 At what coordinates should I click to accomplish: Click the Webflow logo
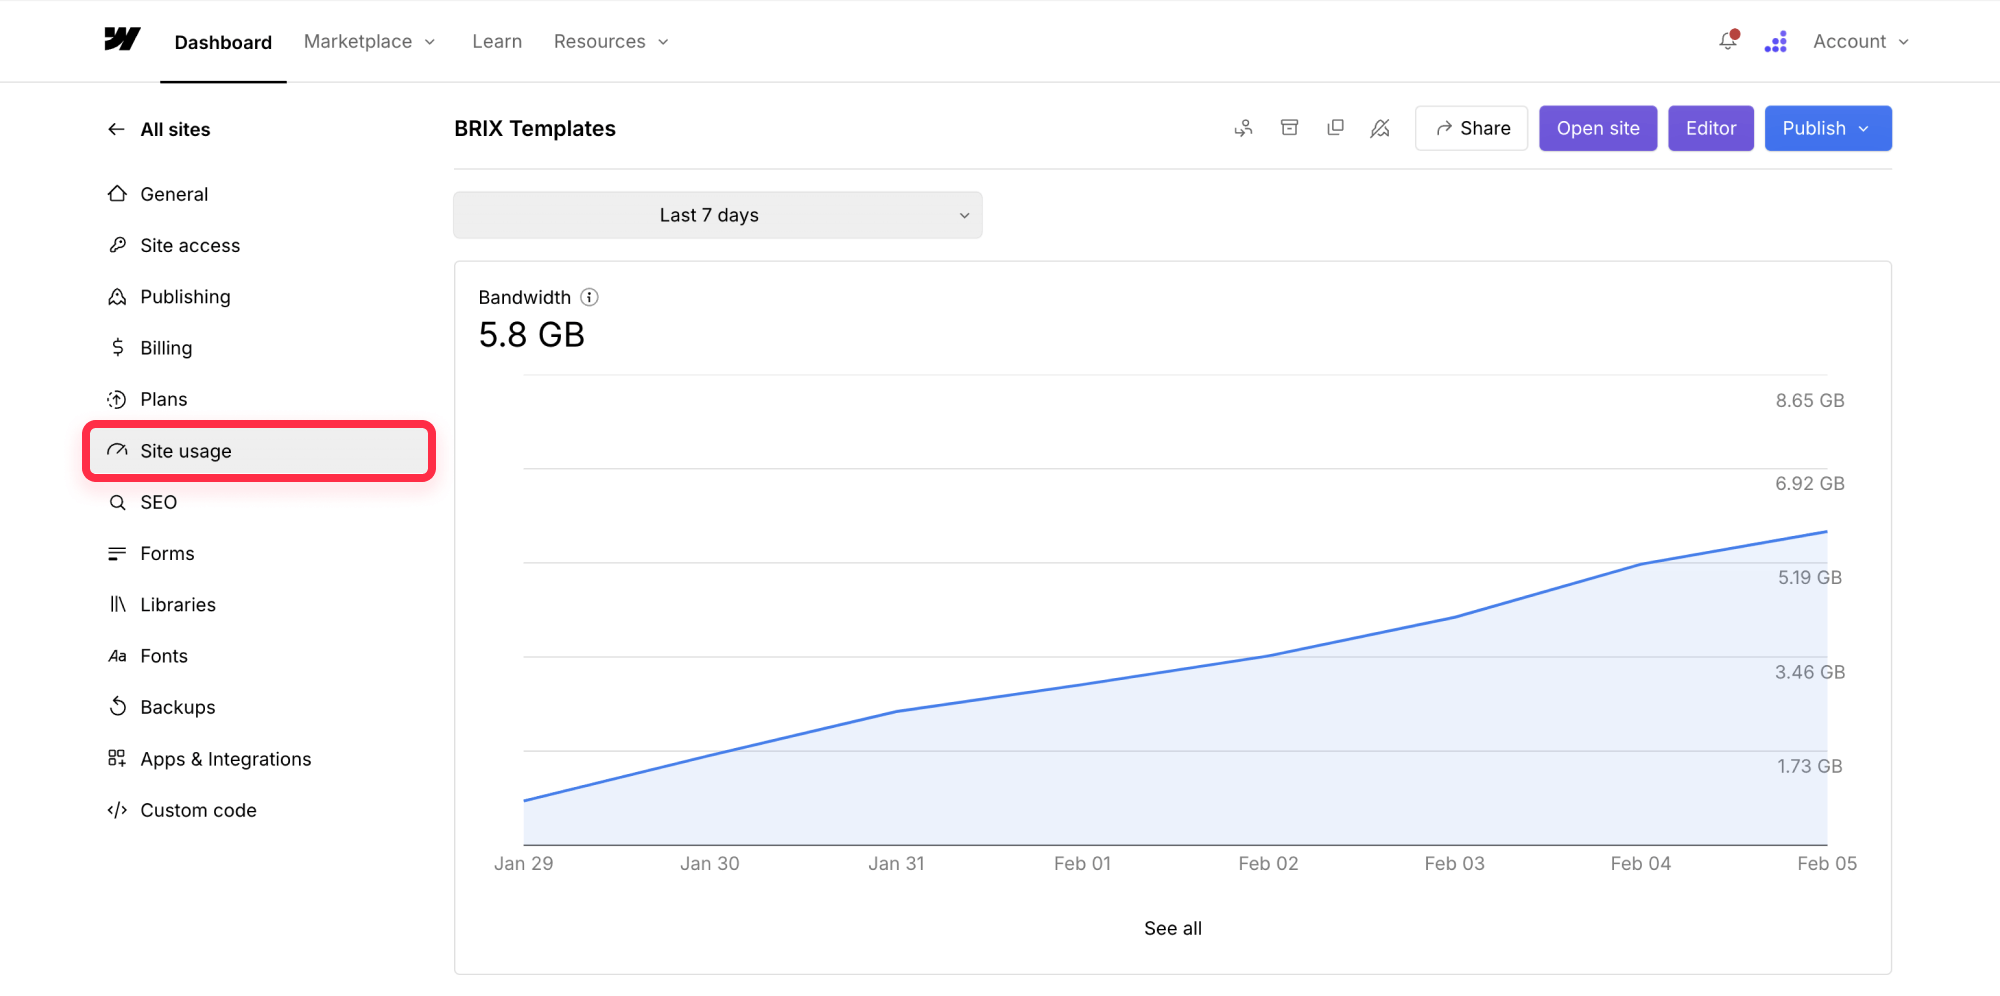click(122, 40)
